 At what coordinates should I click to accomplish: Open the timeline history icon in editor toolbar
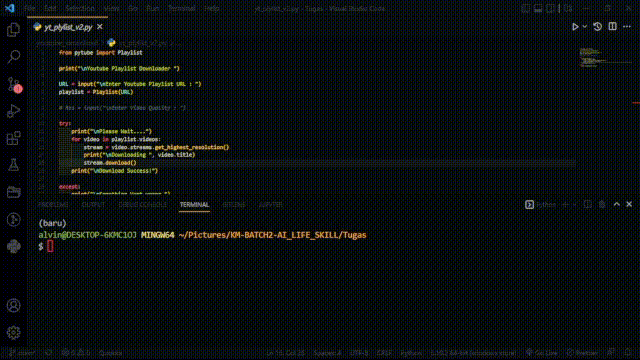[x=598, y=27]
